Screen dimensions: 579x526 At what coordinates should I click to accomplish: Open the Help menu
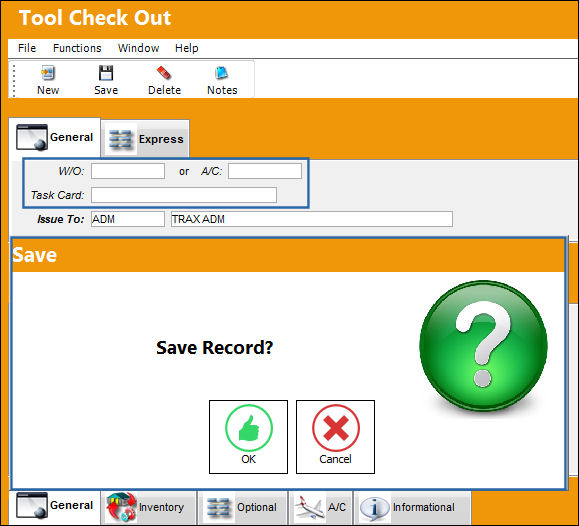186,48
